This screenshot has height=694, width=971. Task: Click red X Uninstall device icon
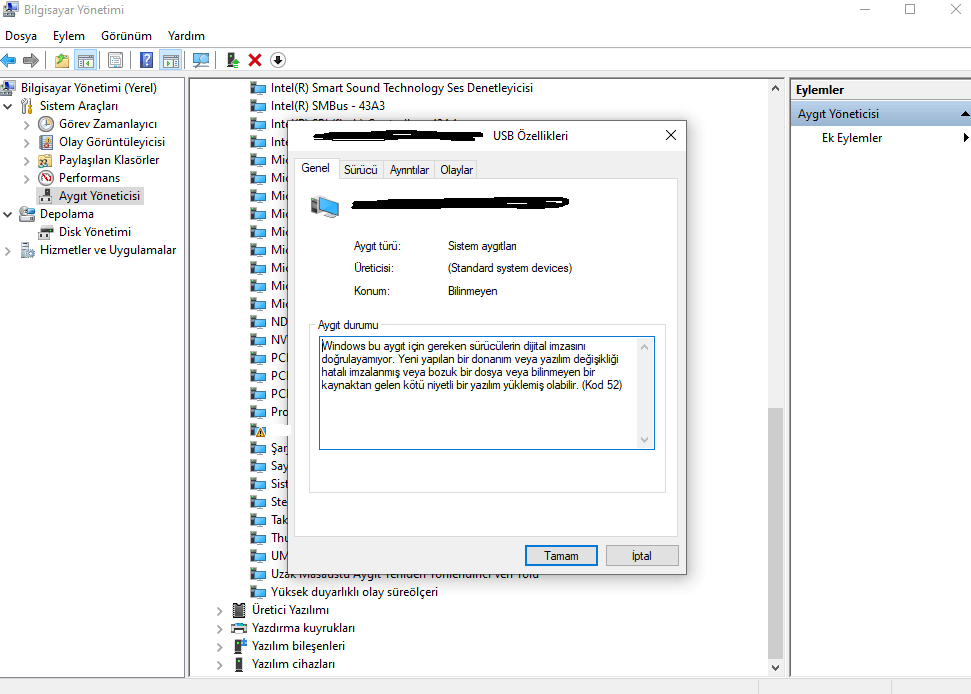(255, 60)
